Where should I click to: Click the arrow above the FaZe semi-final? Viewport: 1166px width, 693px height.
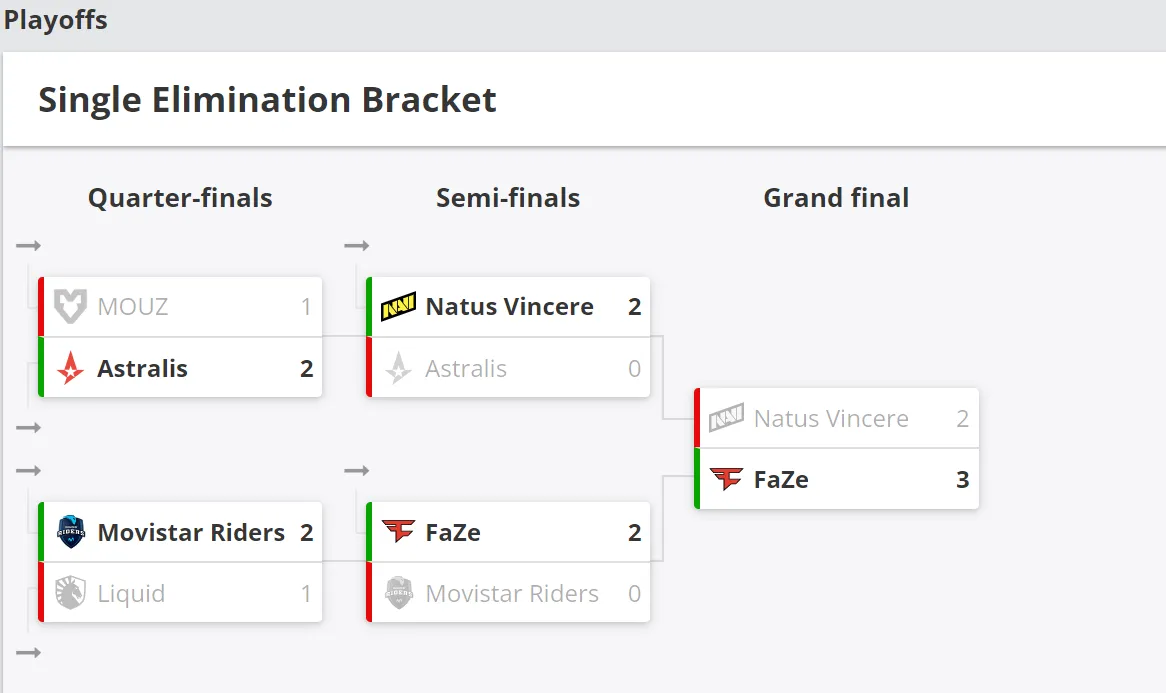(356, 471)
